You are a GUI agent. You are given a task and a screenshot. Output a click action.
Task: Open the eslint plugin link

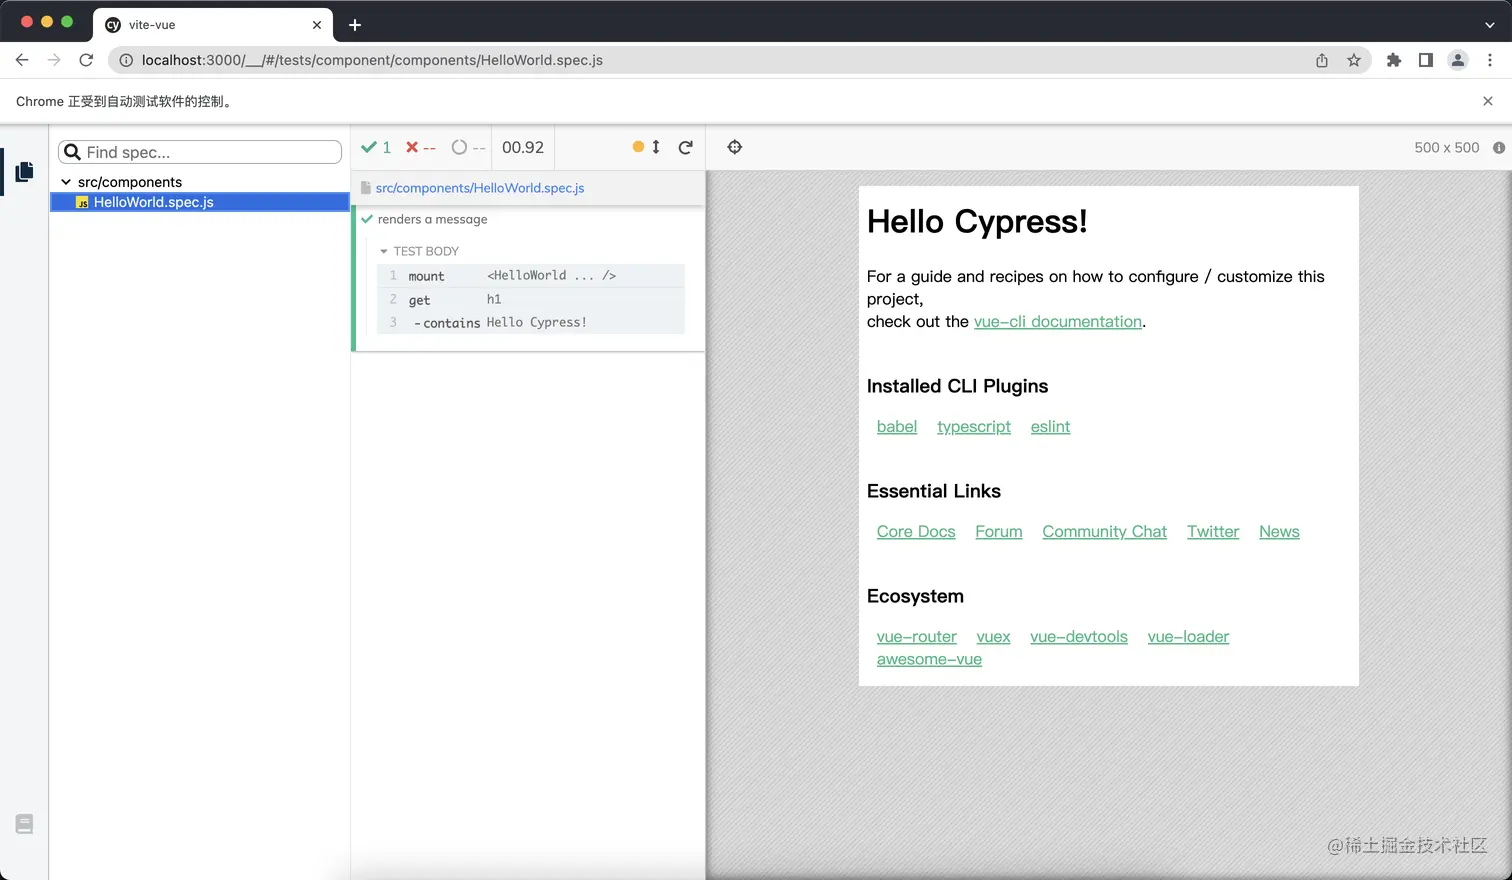coord(1050,426)
